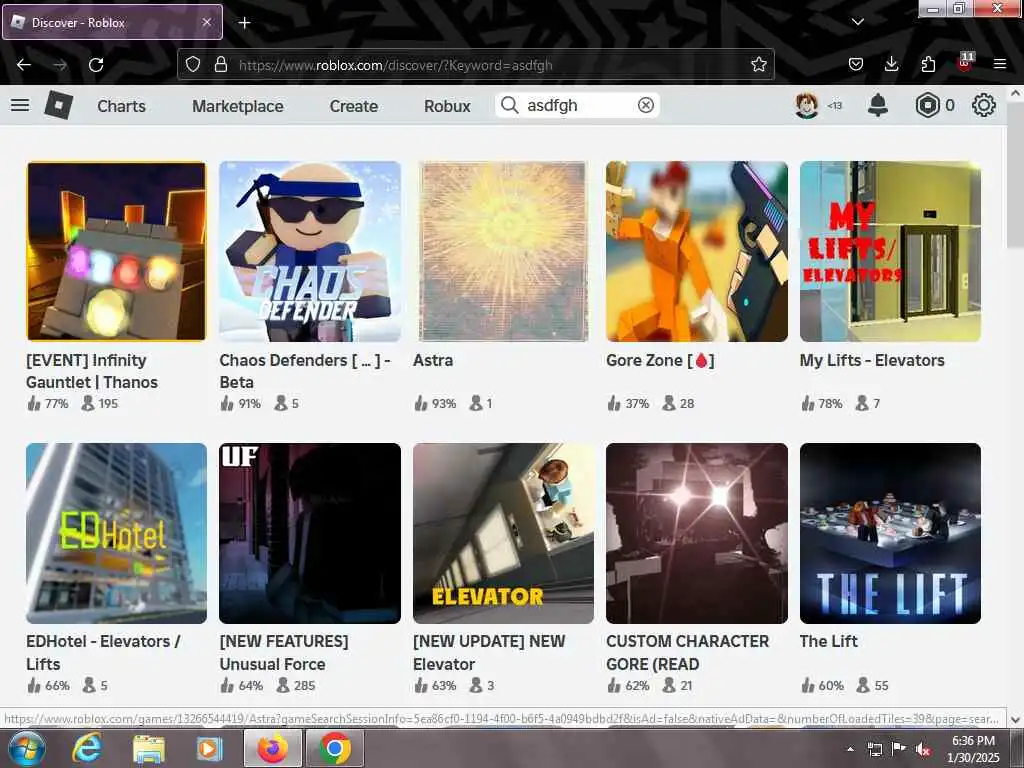Open the Roblox settings gear

984,105
